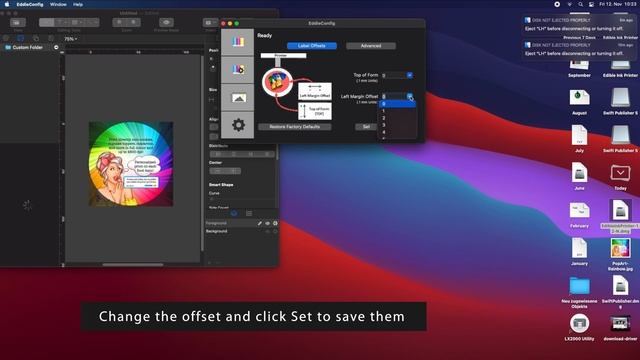Open the EddieConfig menu in menu bar

30,4
